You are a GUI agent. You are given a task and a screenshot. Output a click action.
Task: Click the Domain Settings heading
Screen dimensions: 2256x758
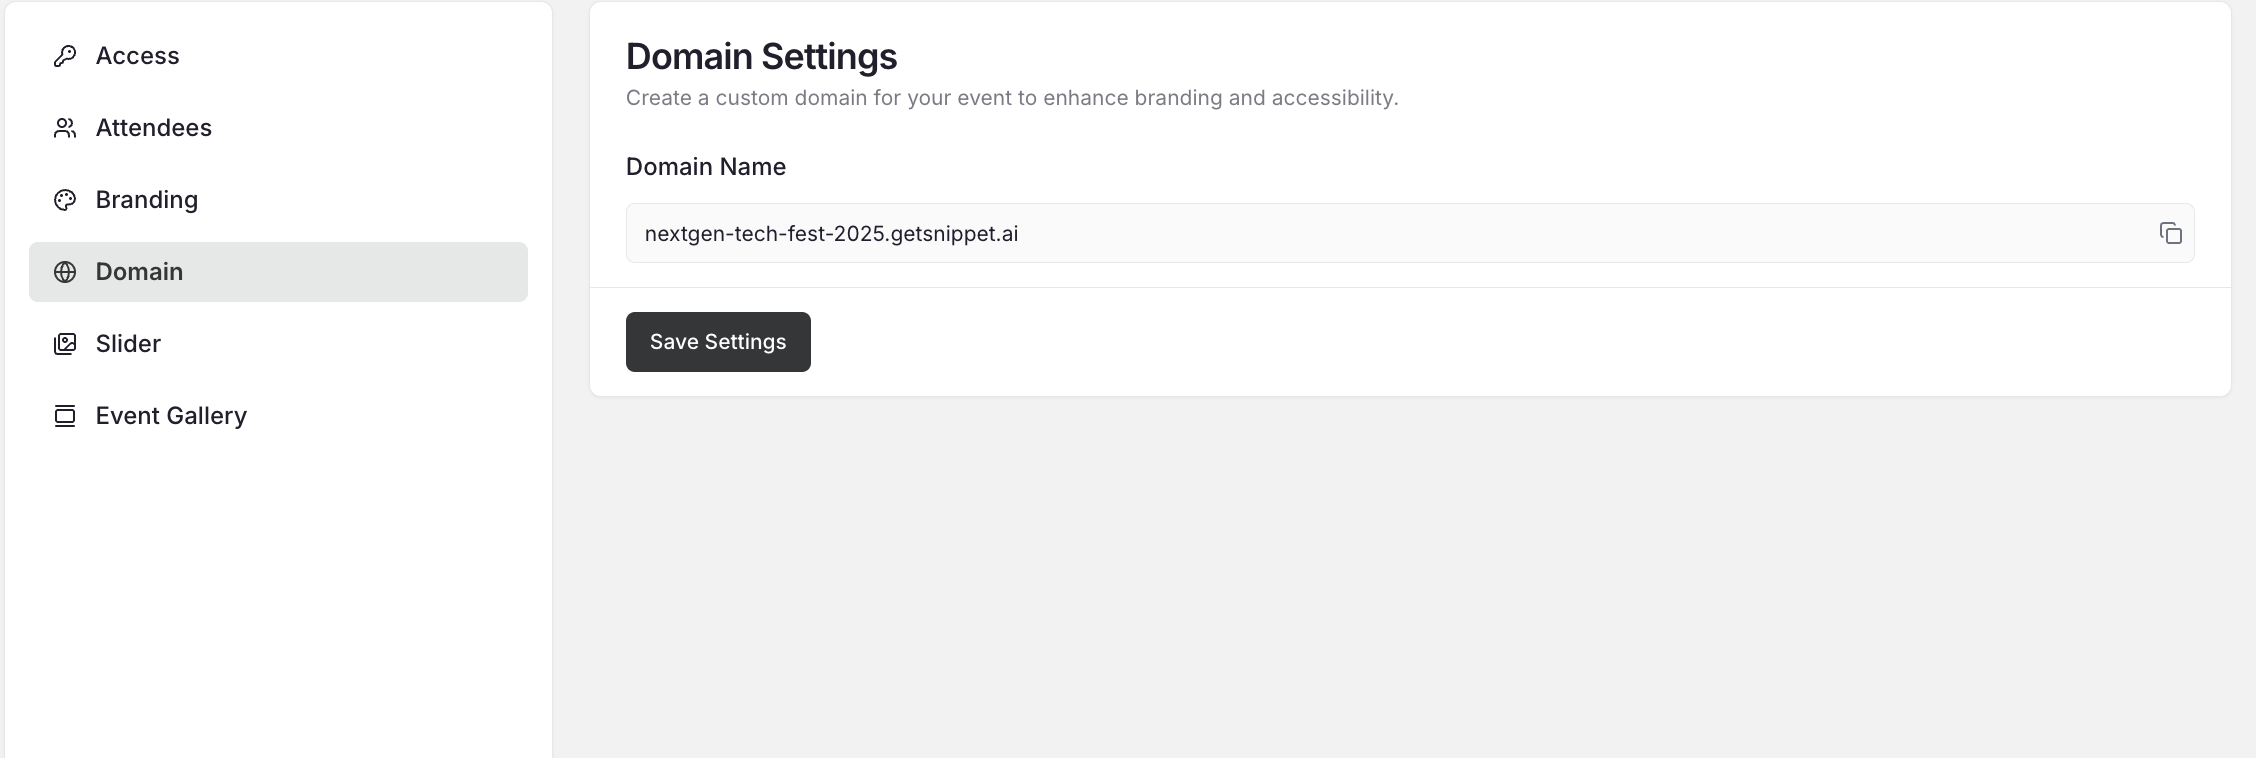tap(761, 56)
